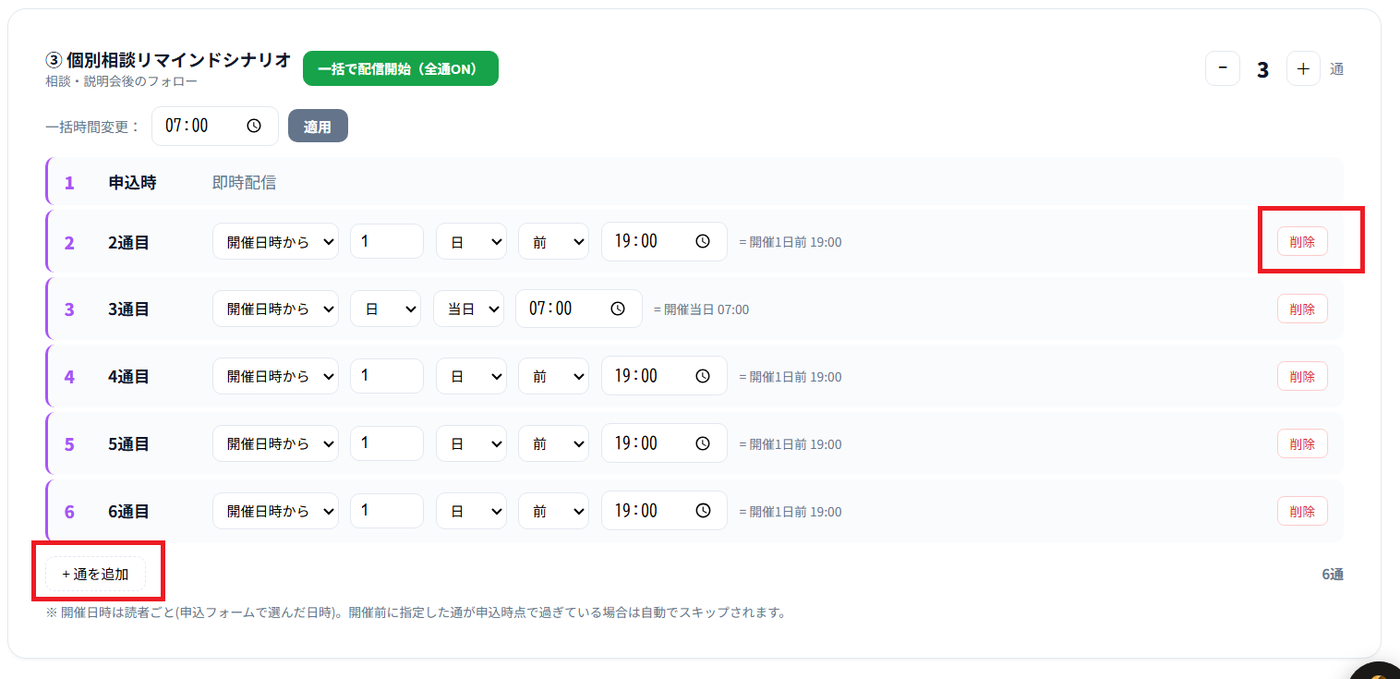Open the 日 unit dropdown in 3通目 row
Image resolution: width=1400 pixels, height=679 pixels.
[x=385, y=309]
